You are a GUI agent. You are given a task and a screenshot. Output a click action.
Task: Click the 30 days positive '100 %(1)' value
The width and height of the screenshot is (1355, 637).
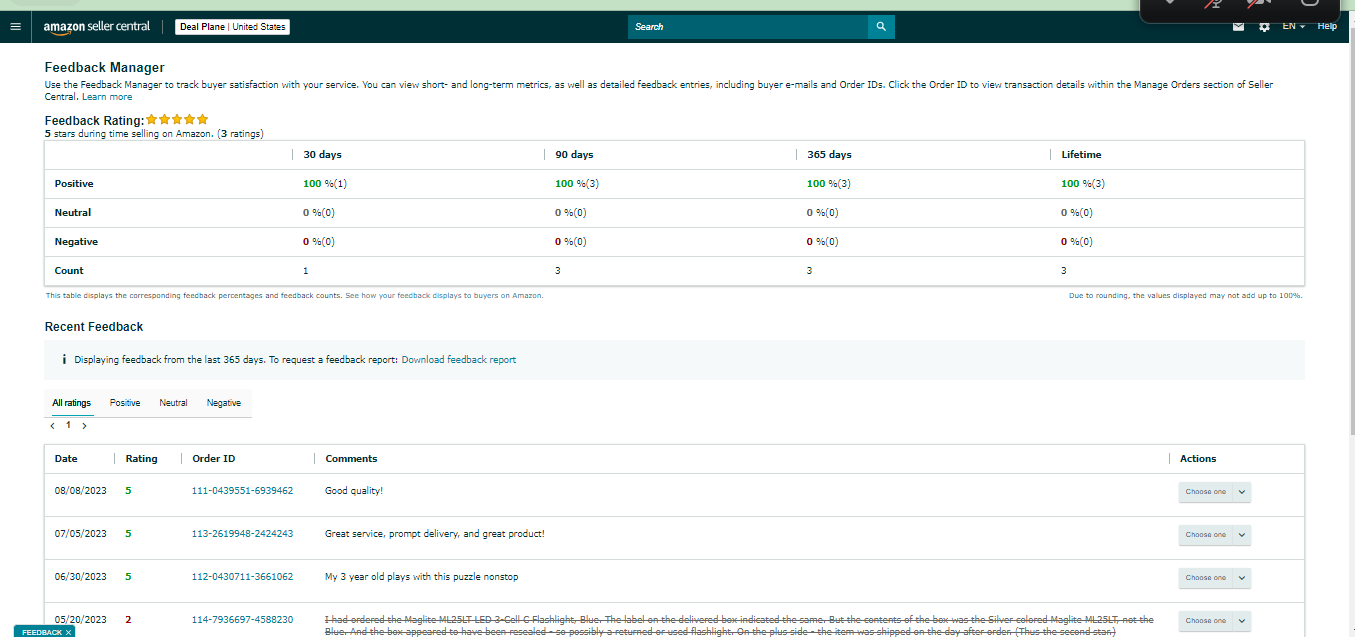point(325,184)
